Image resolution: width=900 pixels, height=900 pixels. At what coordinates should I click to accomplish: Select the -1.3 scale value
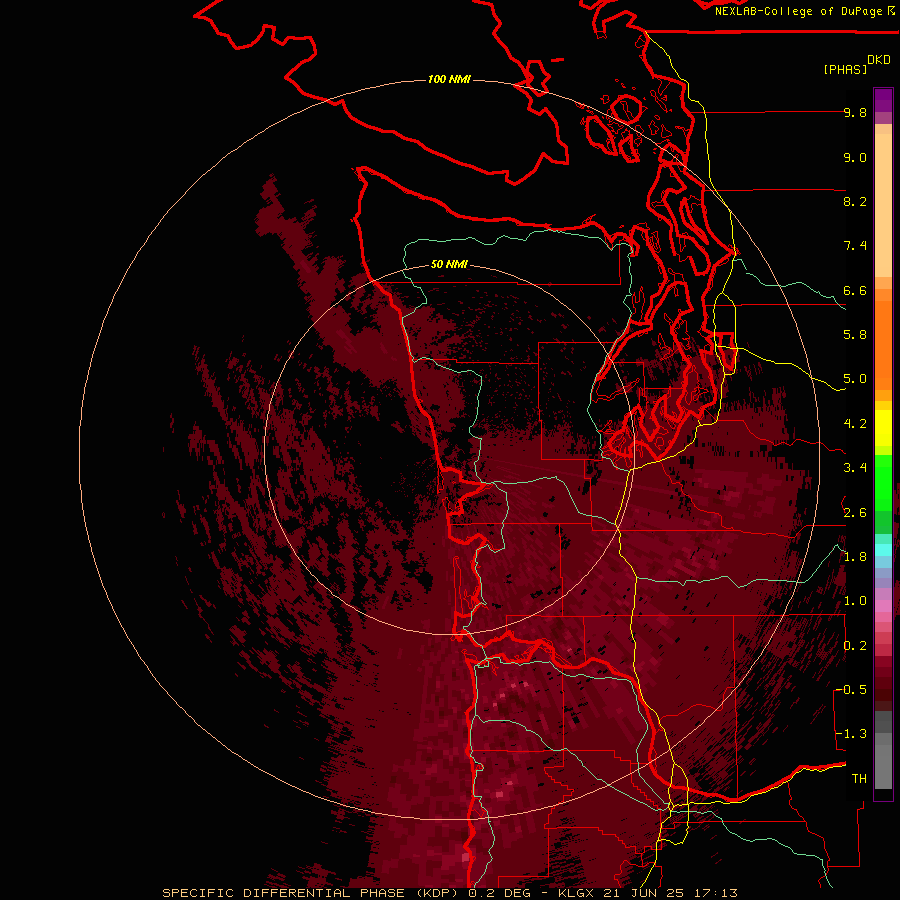point(851,734)
